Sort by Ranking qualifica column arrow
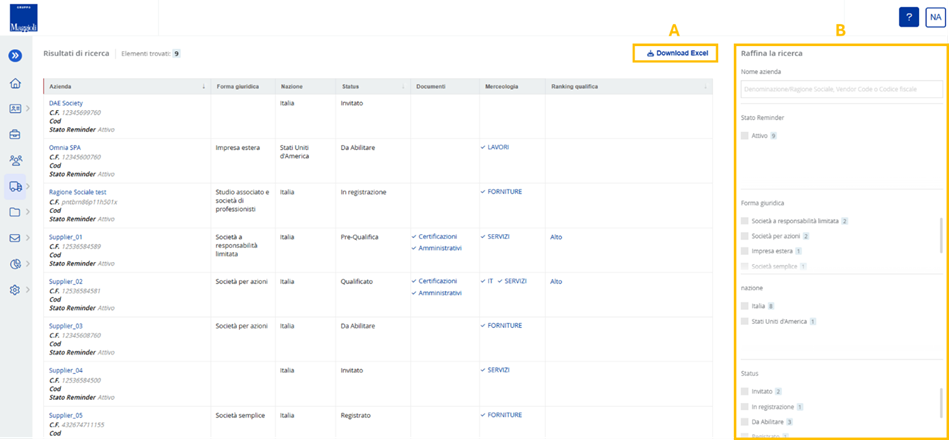The width and height of the screenshot is (949, 440). pos(705,87)
